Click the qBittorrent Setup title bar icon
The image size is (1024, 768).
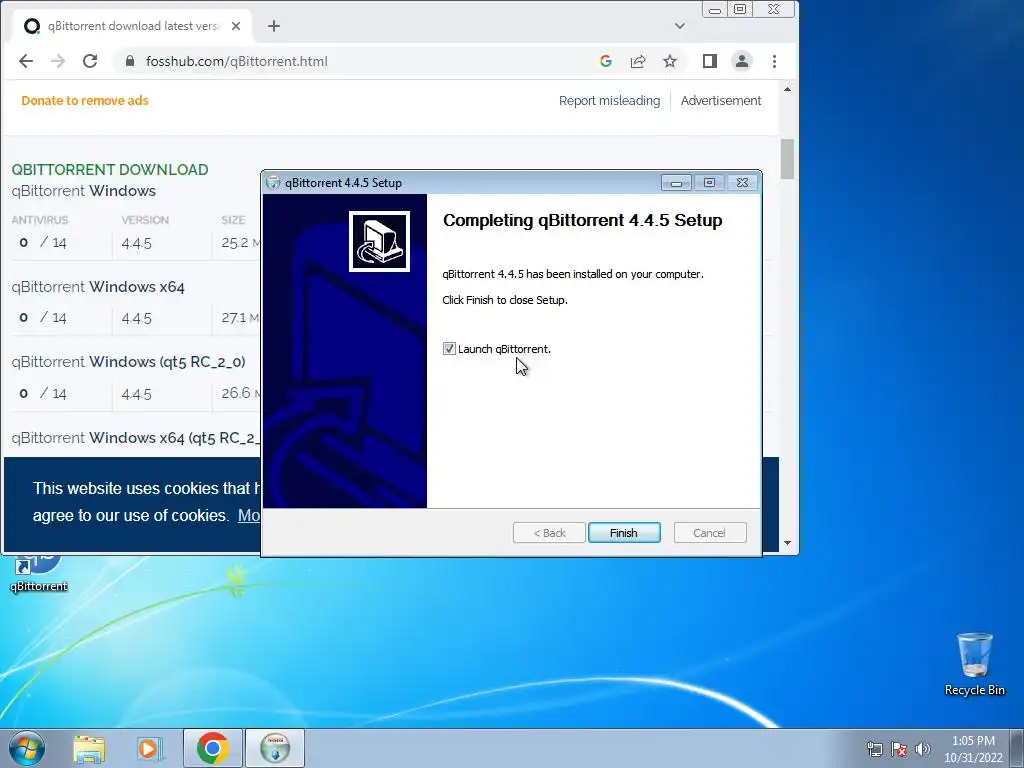[x=274, y=183]
